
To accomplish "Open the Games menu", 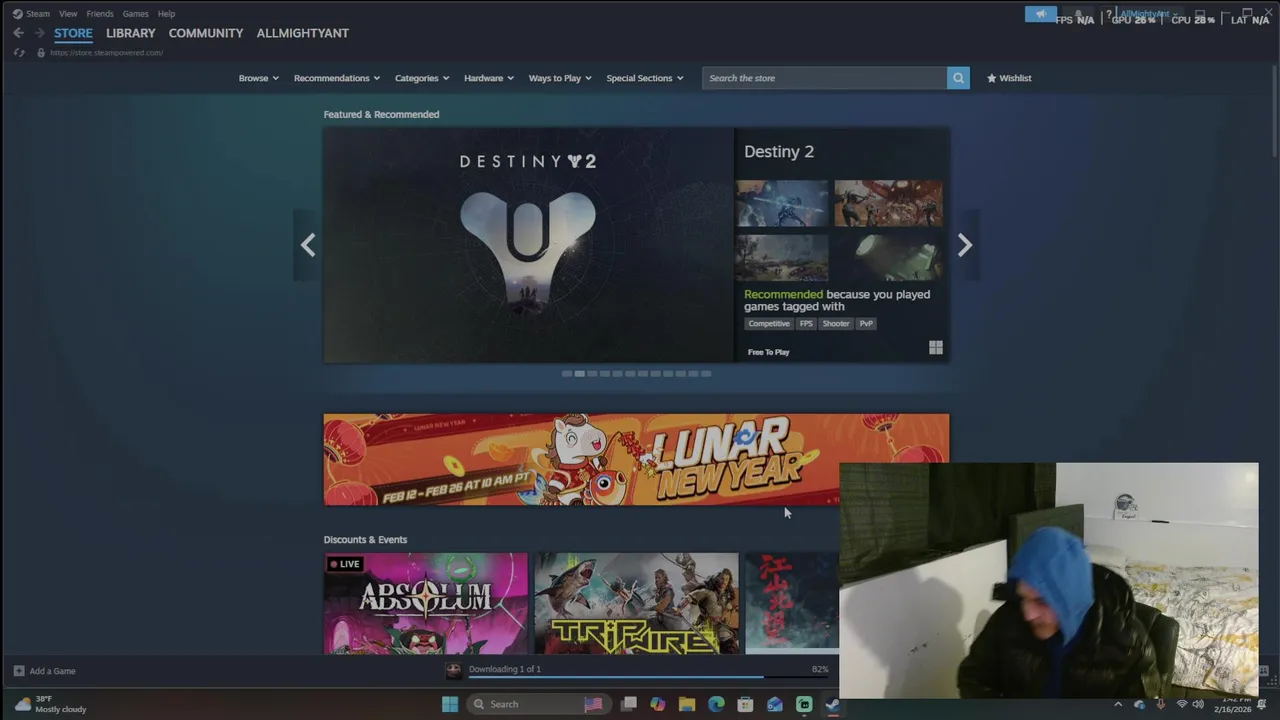I will point(135,14).
